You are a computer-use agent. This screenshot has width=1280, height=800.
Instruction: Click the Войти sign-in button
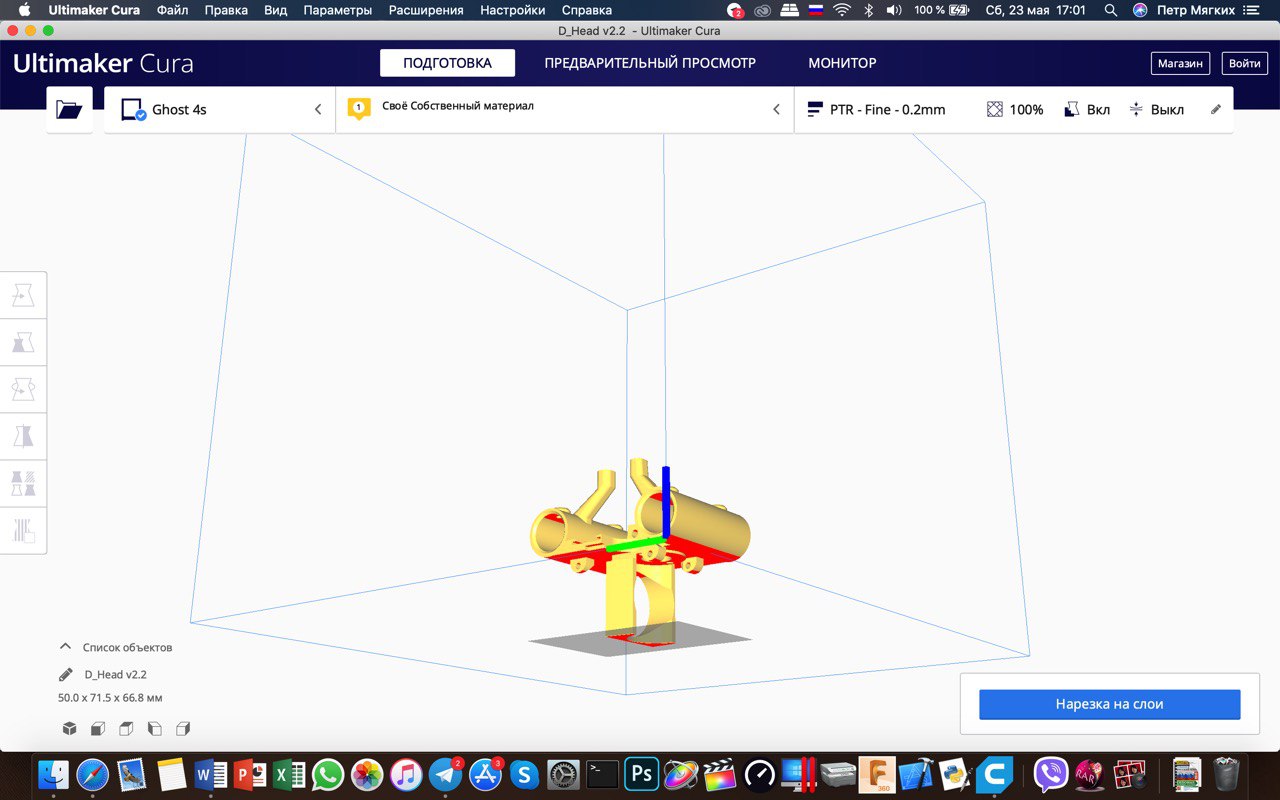point(1244,63)
